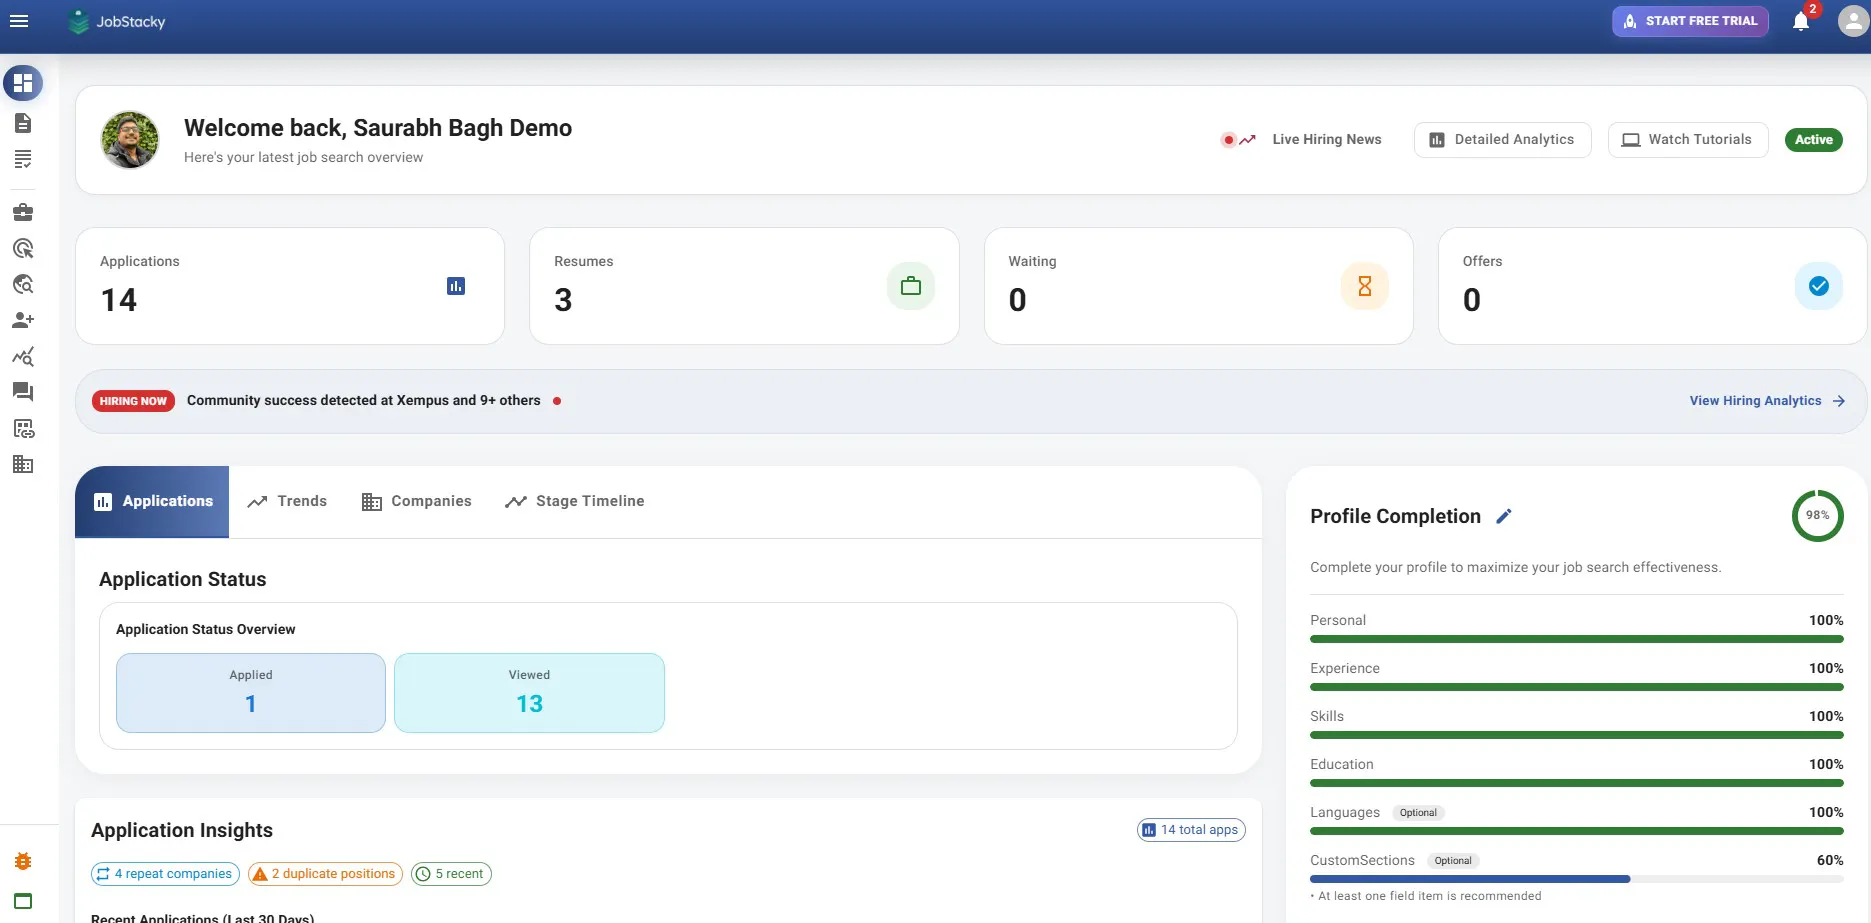Click the Optional tag next to CustomSections

click(1453, 861)
